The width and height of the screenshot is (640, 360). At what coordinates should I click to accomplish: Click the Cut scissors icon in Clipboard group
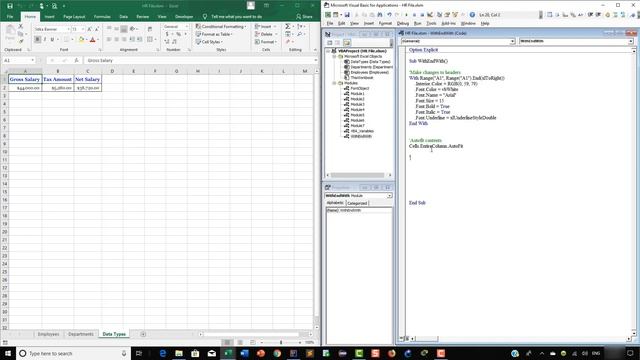click(21, 26)
